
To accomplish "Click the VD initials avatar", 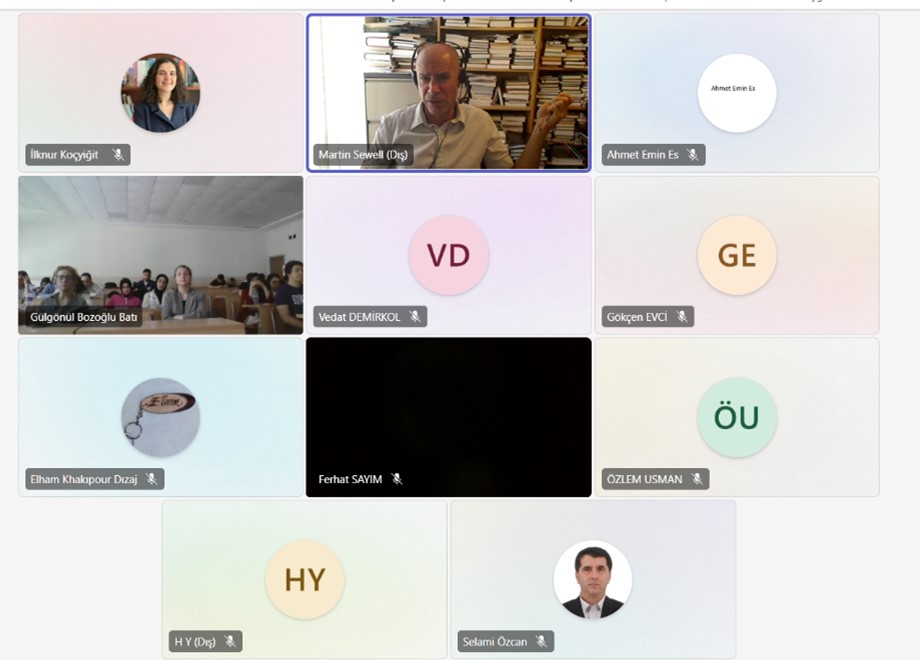I will point(449,255).
